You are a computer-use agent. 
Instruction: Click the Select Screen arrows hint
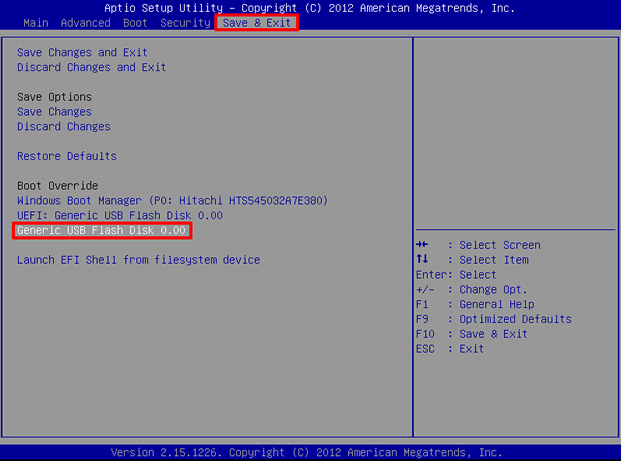(478, 245)
